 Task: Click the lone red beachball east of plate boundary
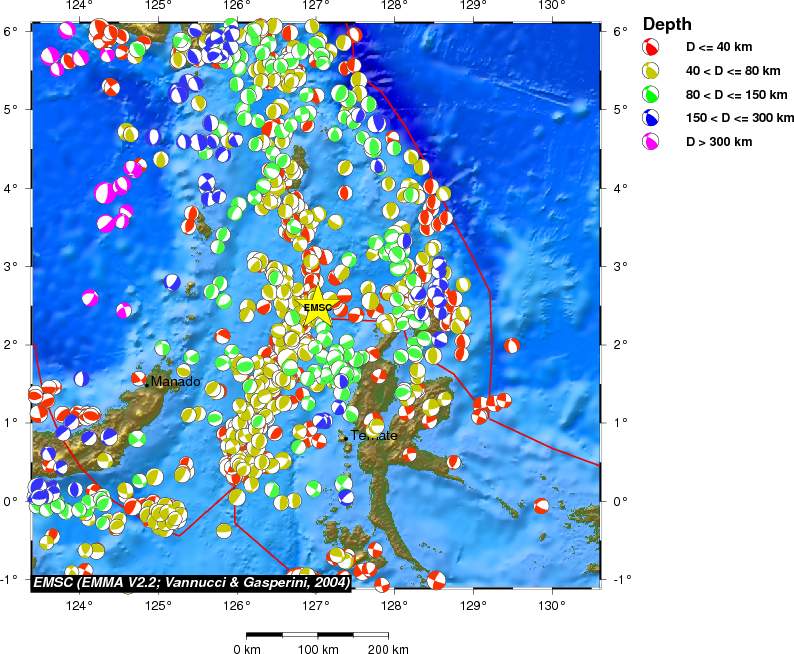coord(512,346)
